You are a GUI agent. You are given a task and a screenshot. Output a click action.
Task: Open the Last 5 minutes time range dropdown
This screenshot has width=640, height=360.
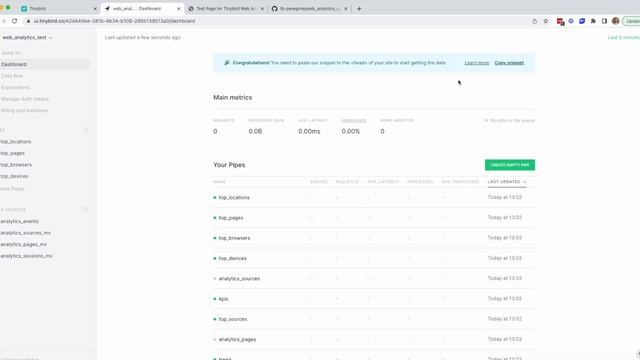(x=624, y=38)
